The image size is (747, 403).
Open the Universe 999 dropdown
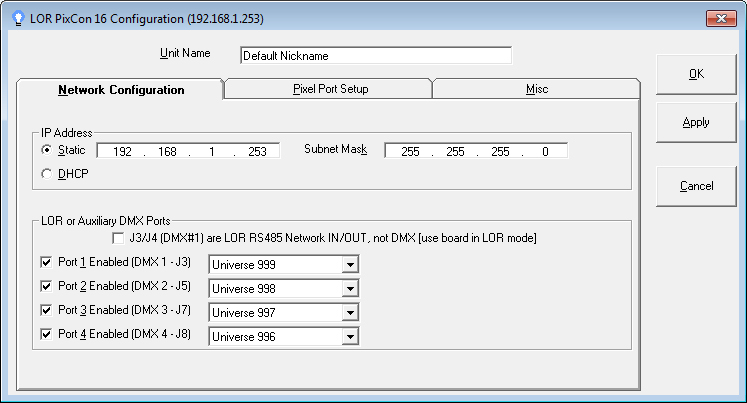(x=349, y=264)
